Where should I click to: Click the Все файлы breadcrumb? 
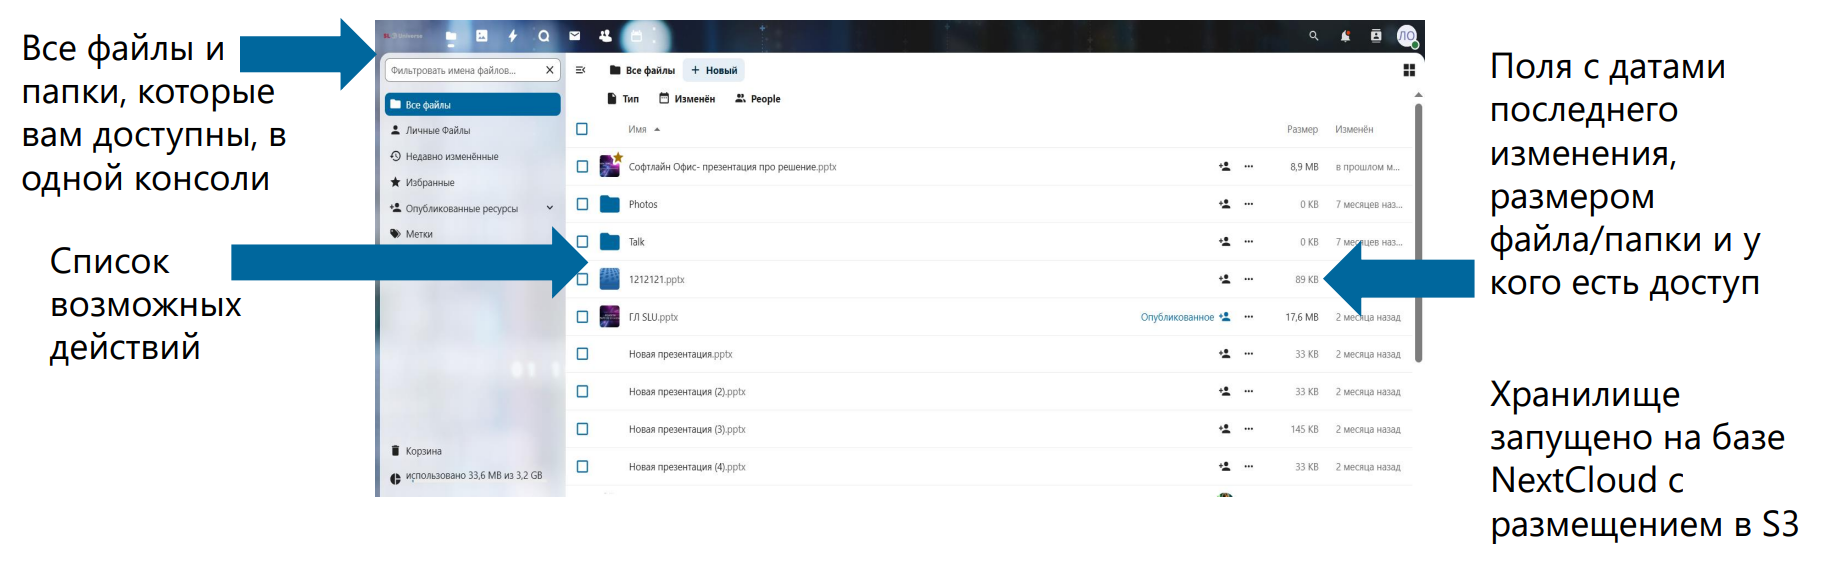click(x=642, y=70)
